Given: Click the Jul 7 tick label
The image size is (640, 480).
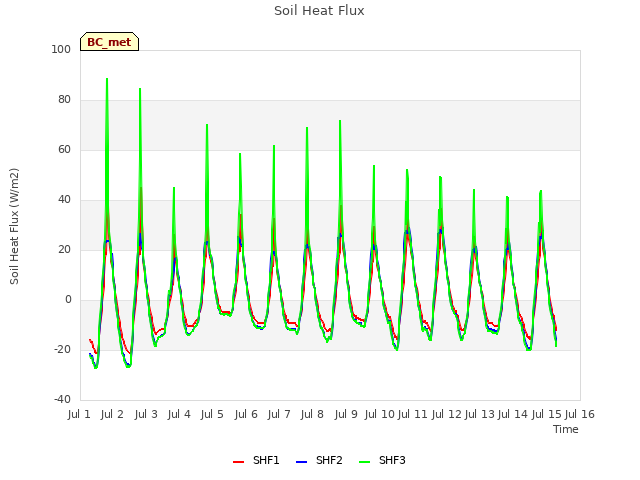Looking at the screenshot, I should tap(279, 414).
